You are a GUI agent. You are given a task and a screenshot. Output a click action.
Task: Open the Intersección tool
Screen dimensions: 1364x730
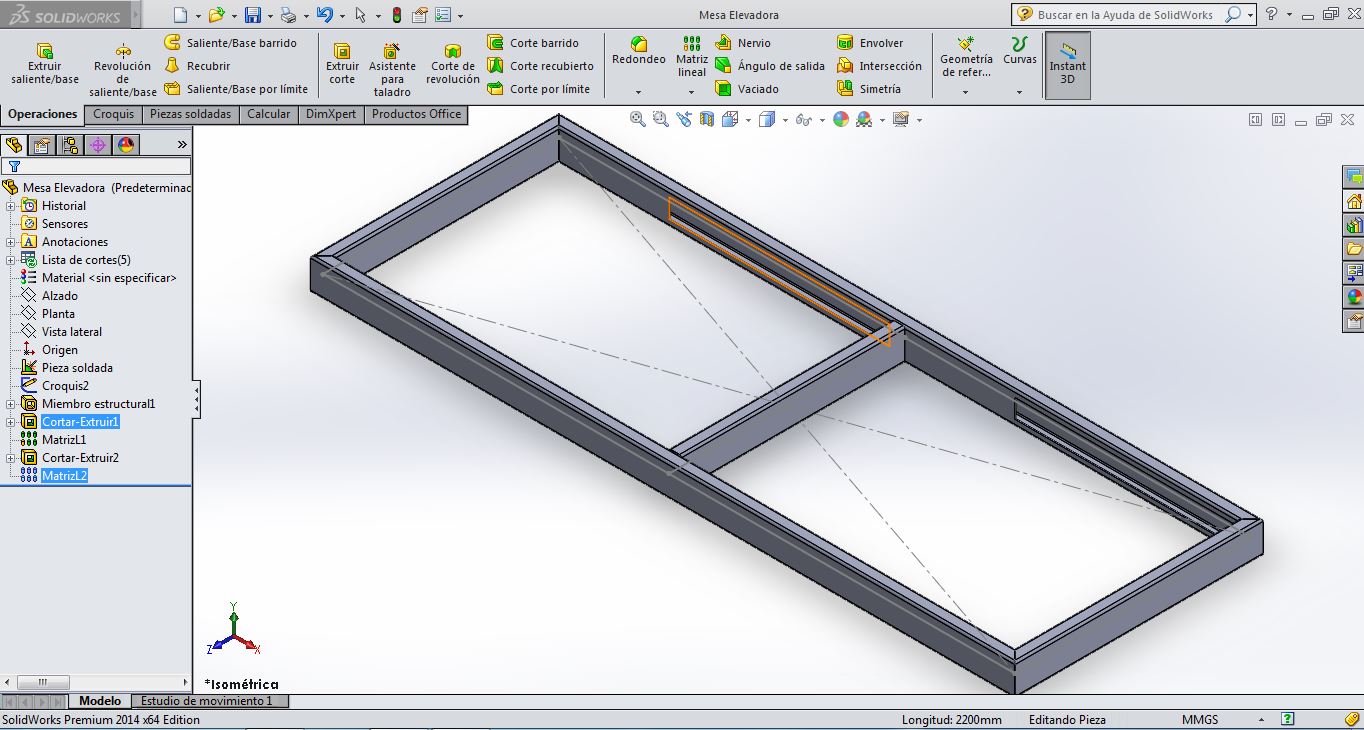[880, 66]
